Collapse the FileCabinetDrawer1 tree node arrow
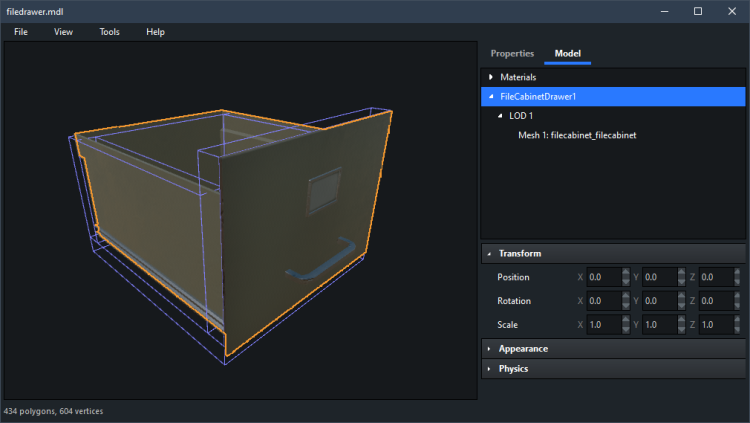This screenshot has width=750, height=423. click(x=490, y=97)
